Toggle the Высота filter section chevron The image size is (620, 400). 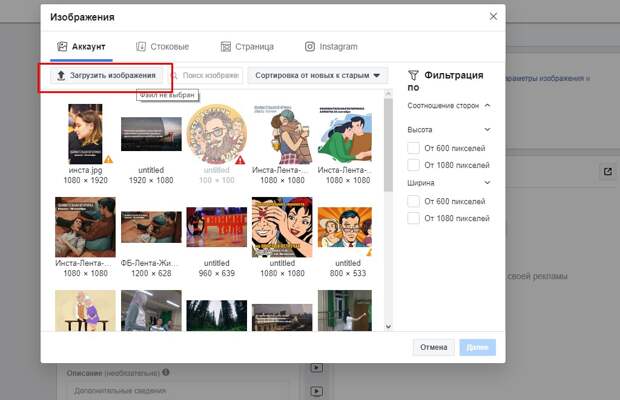[487, 130]
